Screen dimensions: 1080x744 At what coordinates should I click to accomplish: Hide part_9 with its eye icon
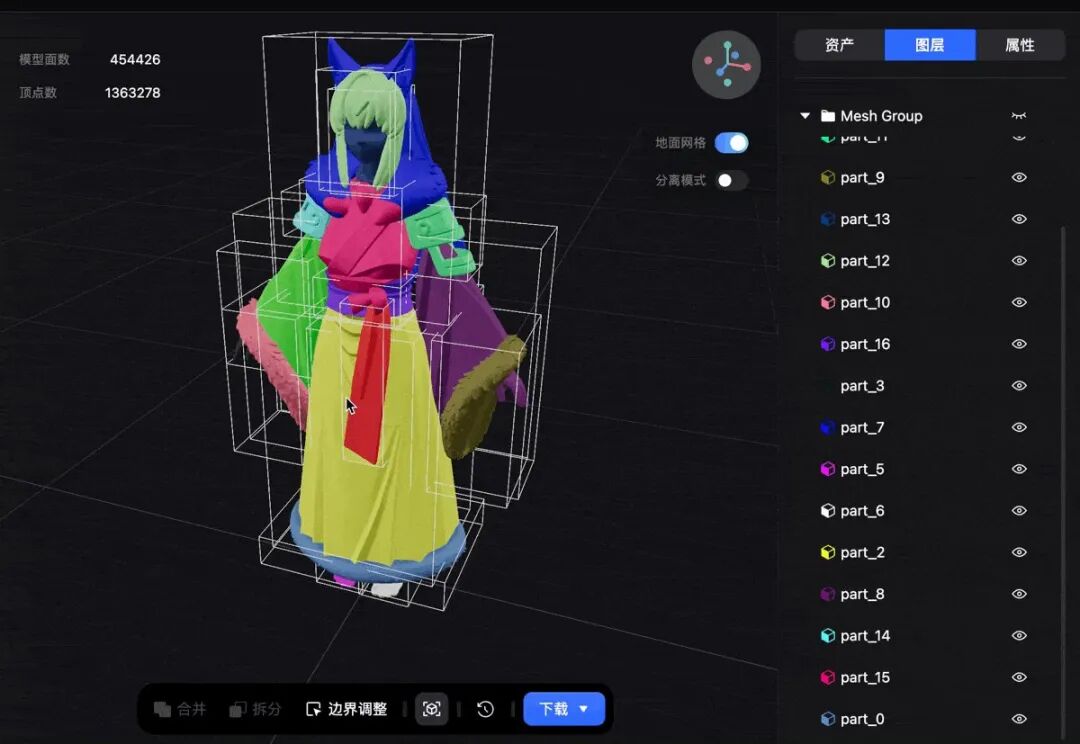(x=1019, y=178)
